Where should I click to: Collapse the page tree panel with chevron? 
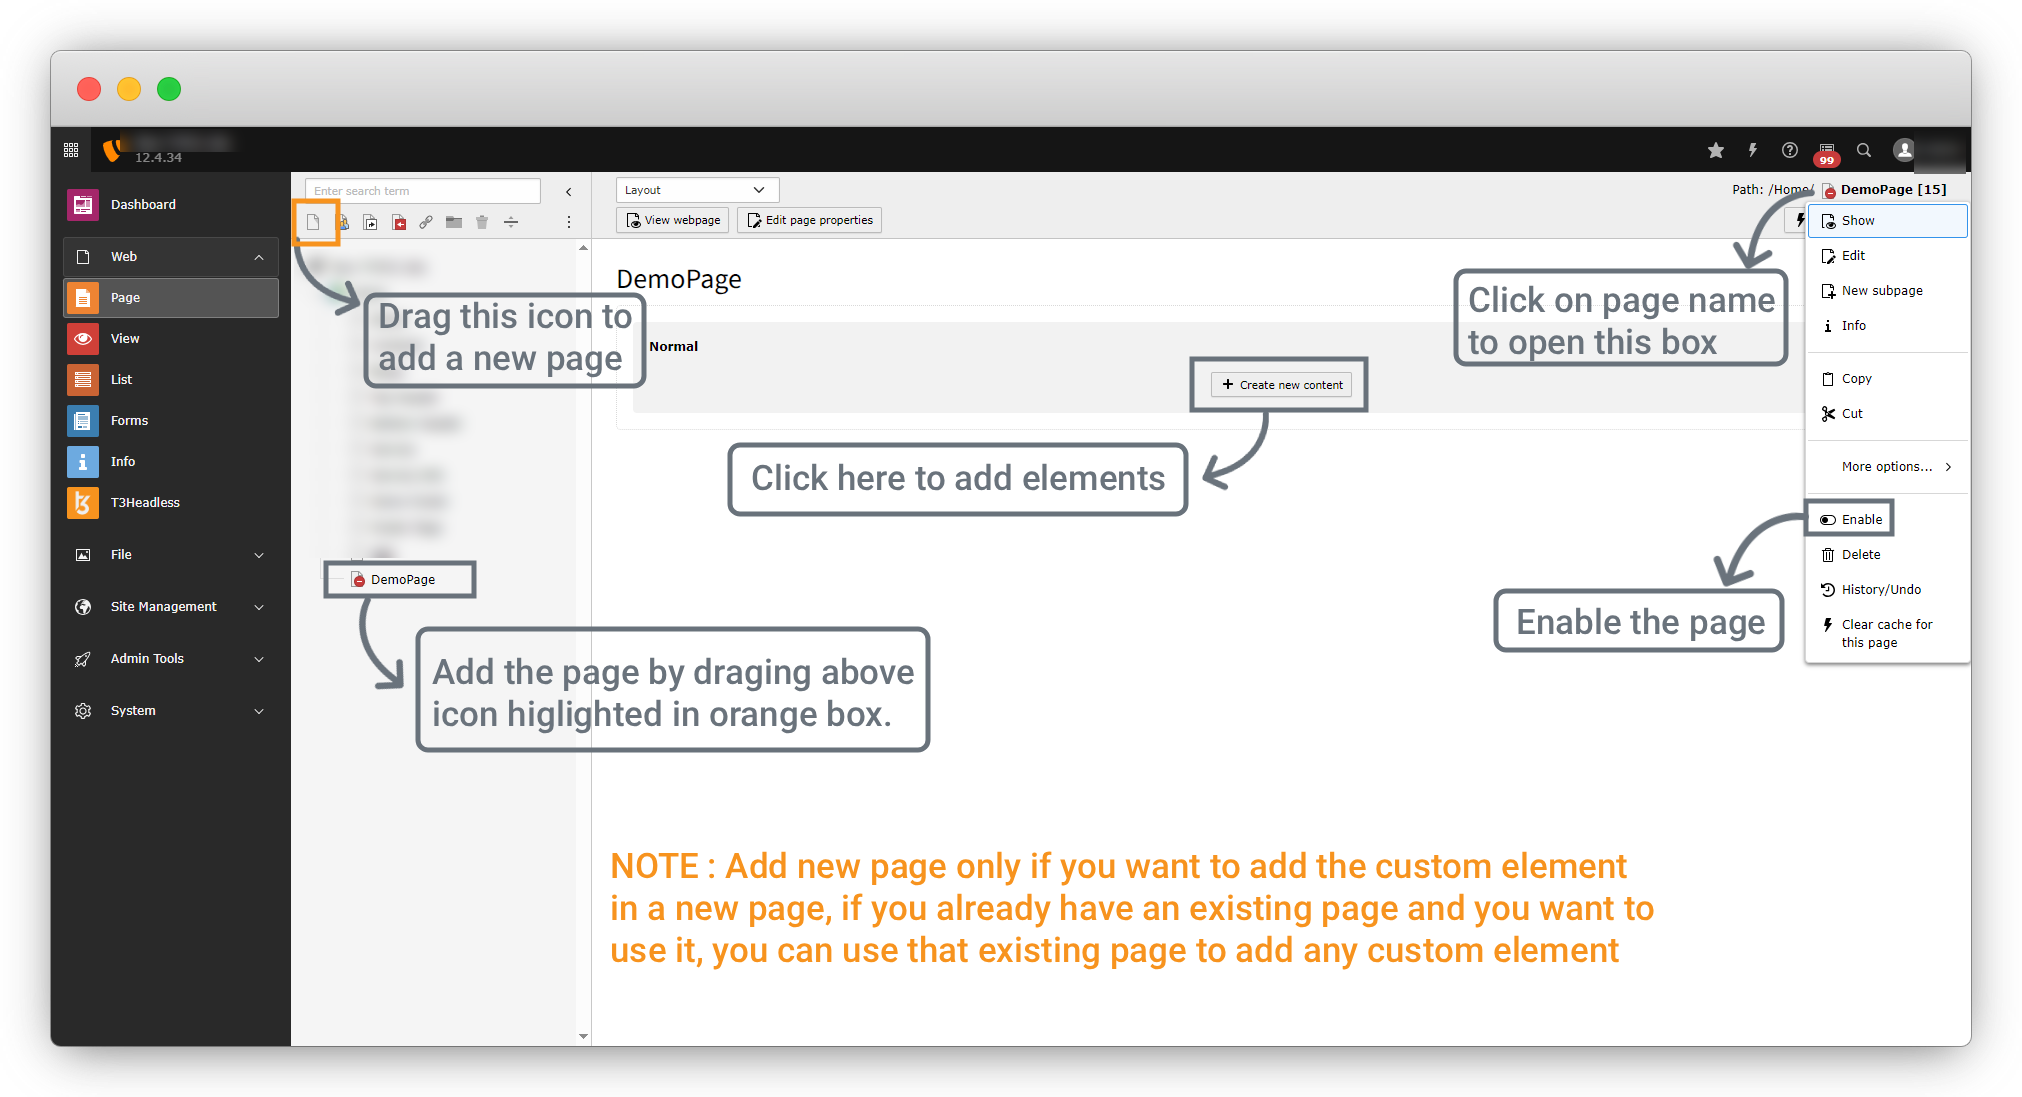click(569, 191)
